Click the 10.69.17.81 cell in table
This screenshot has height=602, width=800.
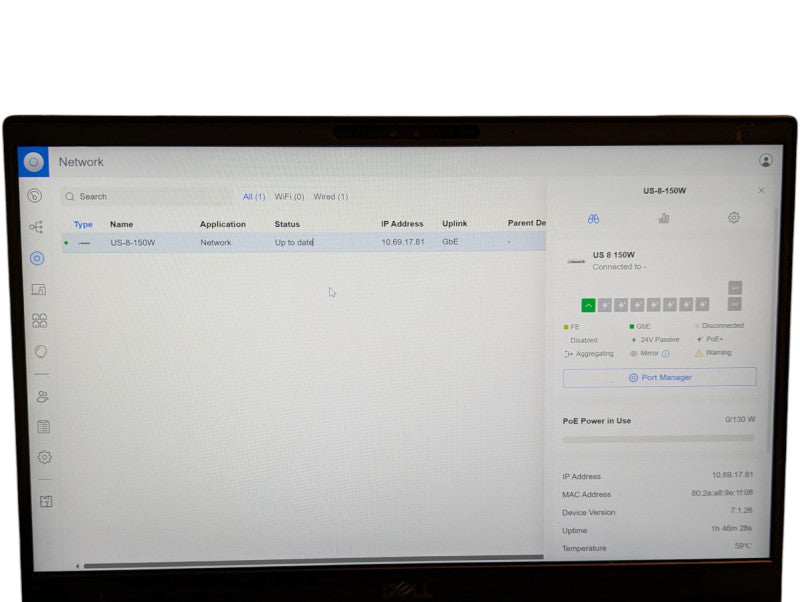click(403, 242)
